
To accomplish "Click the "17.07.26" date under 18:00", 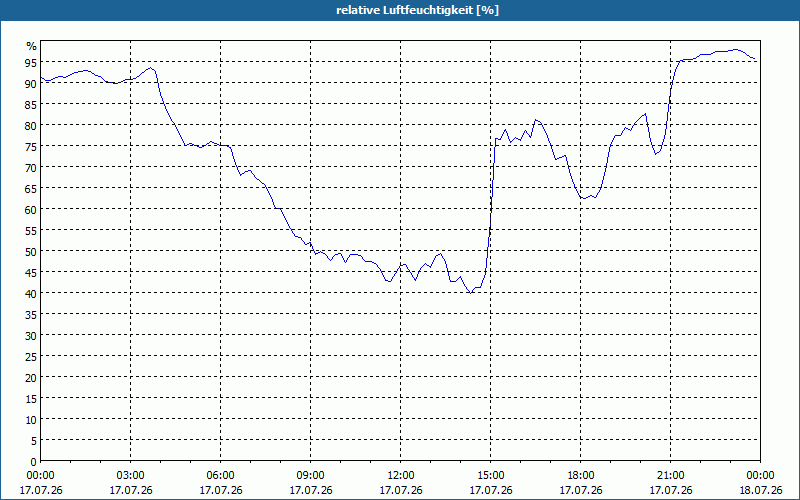I will coord(581,490).
